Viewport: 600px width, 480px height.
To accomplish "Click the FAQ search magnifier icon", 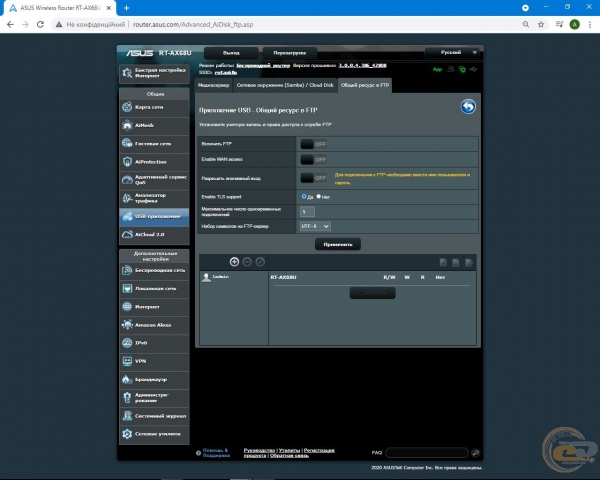I will [476, 453].
